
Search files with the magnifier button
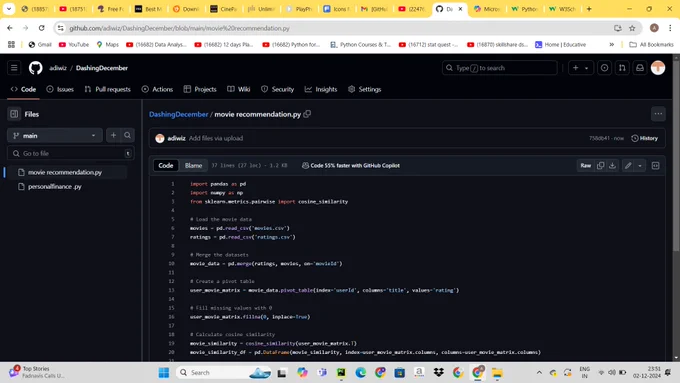pos(128,135)
